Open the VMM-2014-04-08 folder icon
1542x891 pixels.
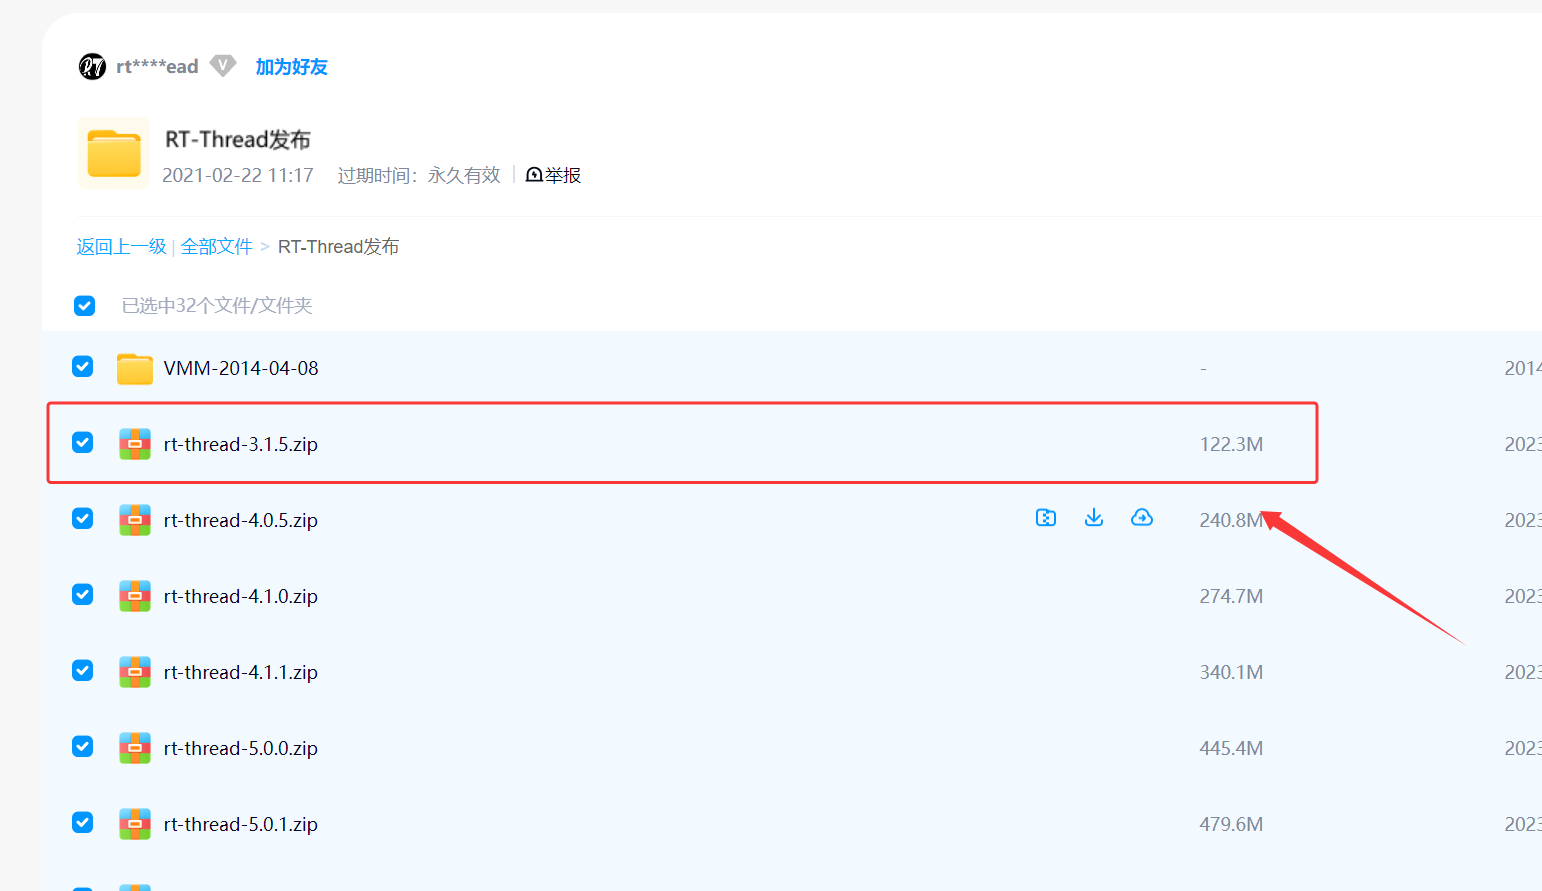tap(134, 368)
